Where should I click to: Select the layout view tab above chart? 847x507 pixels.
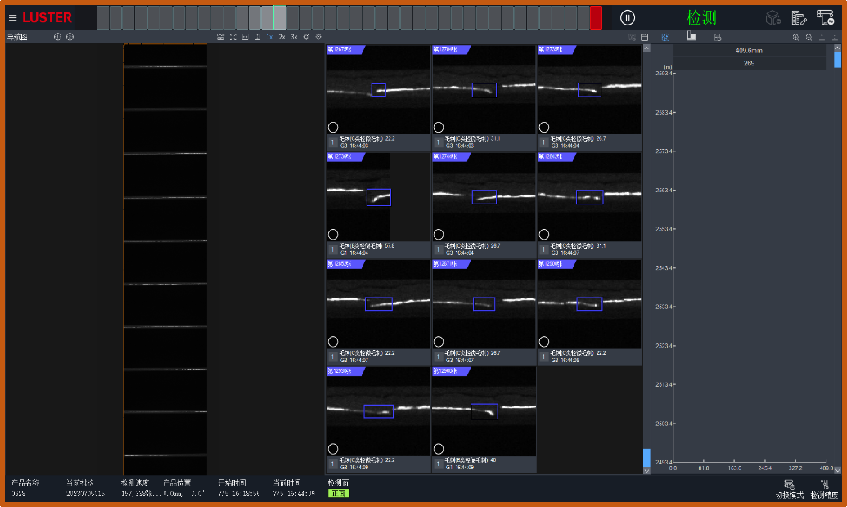[x=691, y=36]
